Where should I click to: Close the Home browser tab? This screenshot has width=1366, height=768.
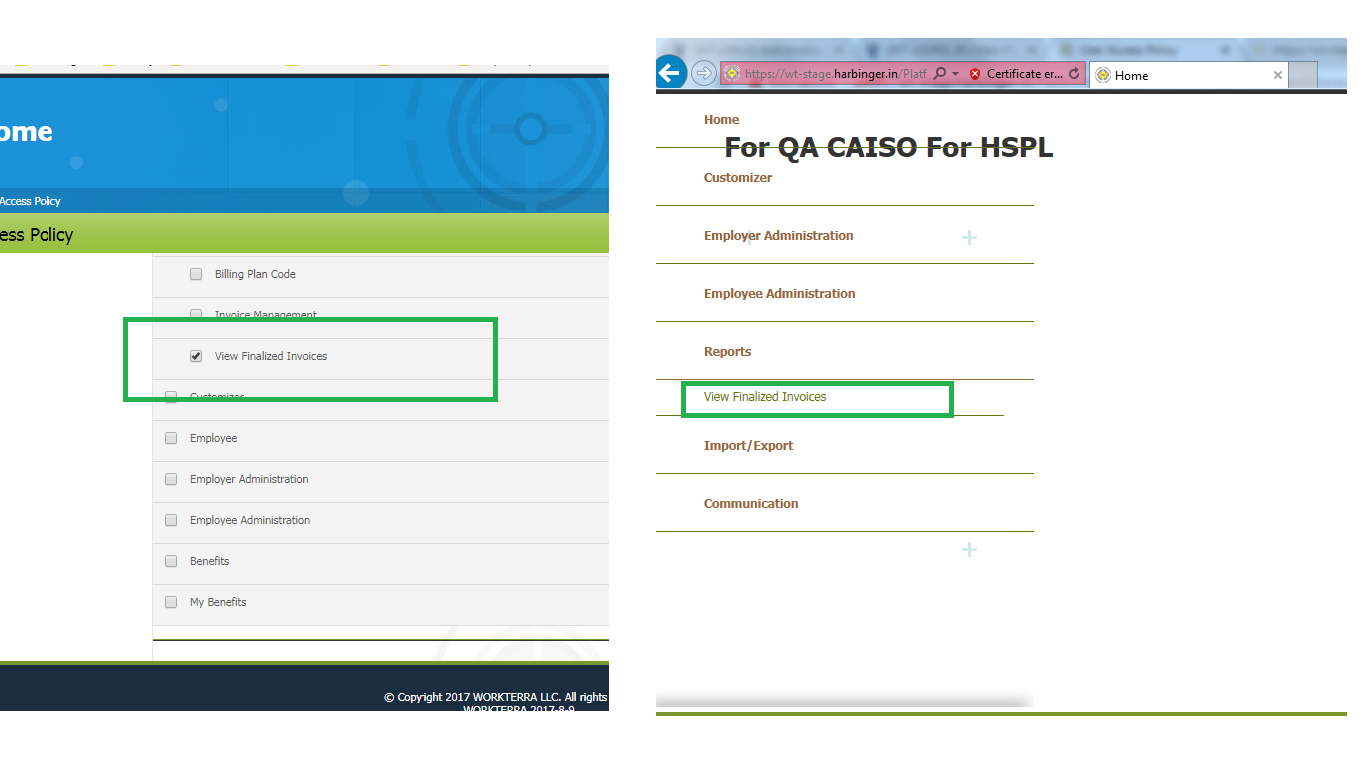pos(1277,75)
